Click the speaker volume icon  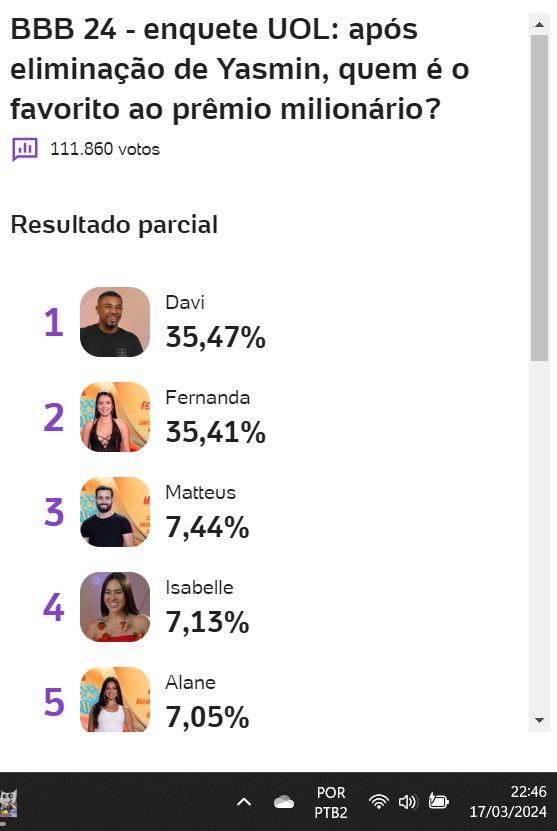(408, 802)
